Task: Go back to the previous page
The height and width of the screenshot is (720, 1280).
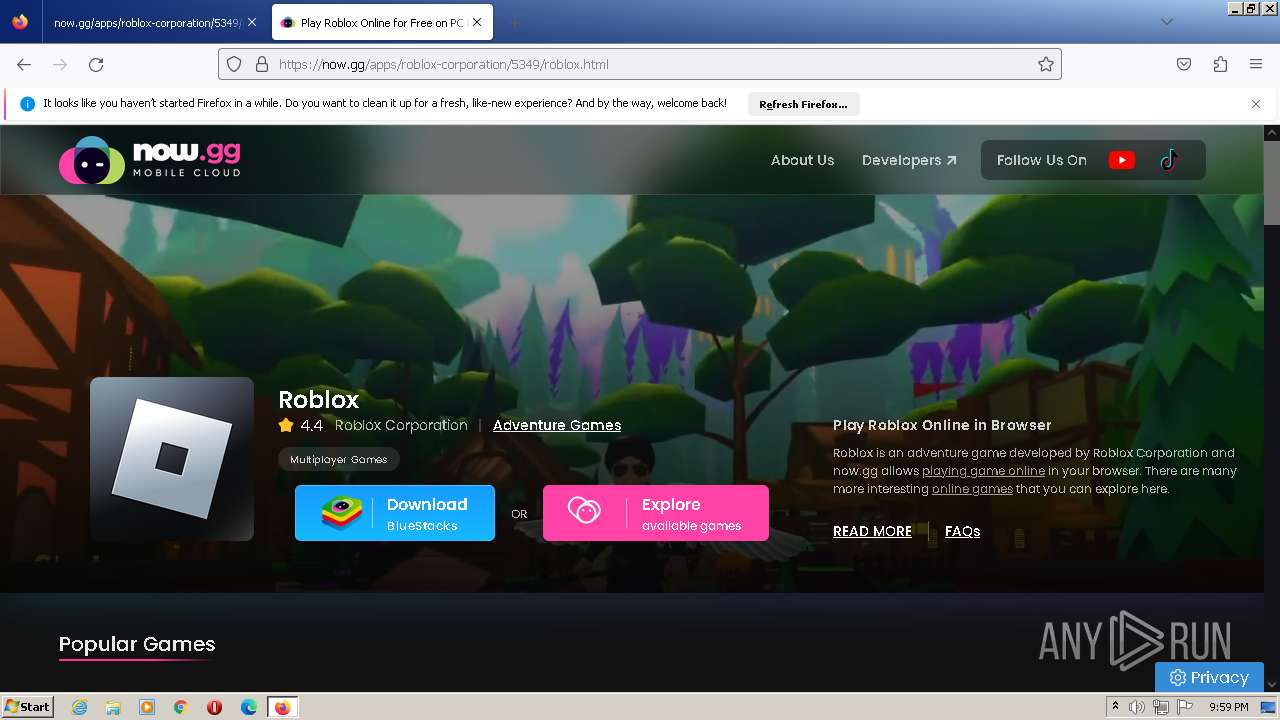Action: 24,64
